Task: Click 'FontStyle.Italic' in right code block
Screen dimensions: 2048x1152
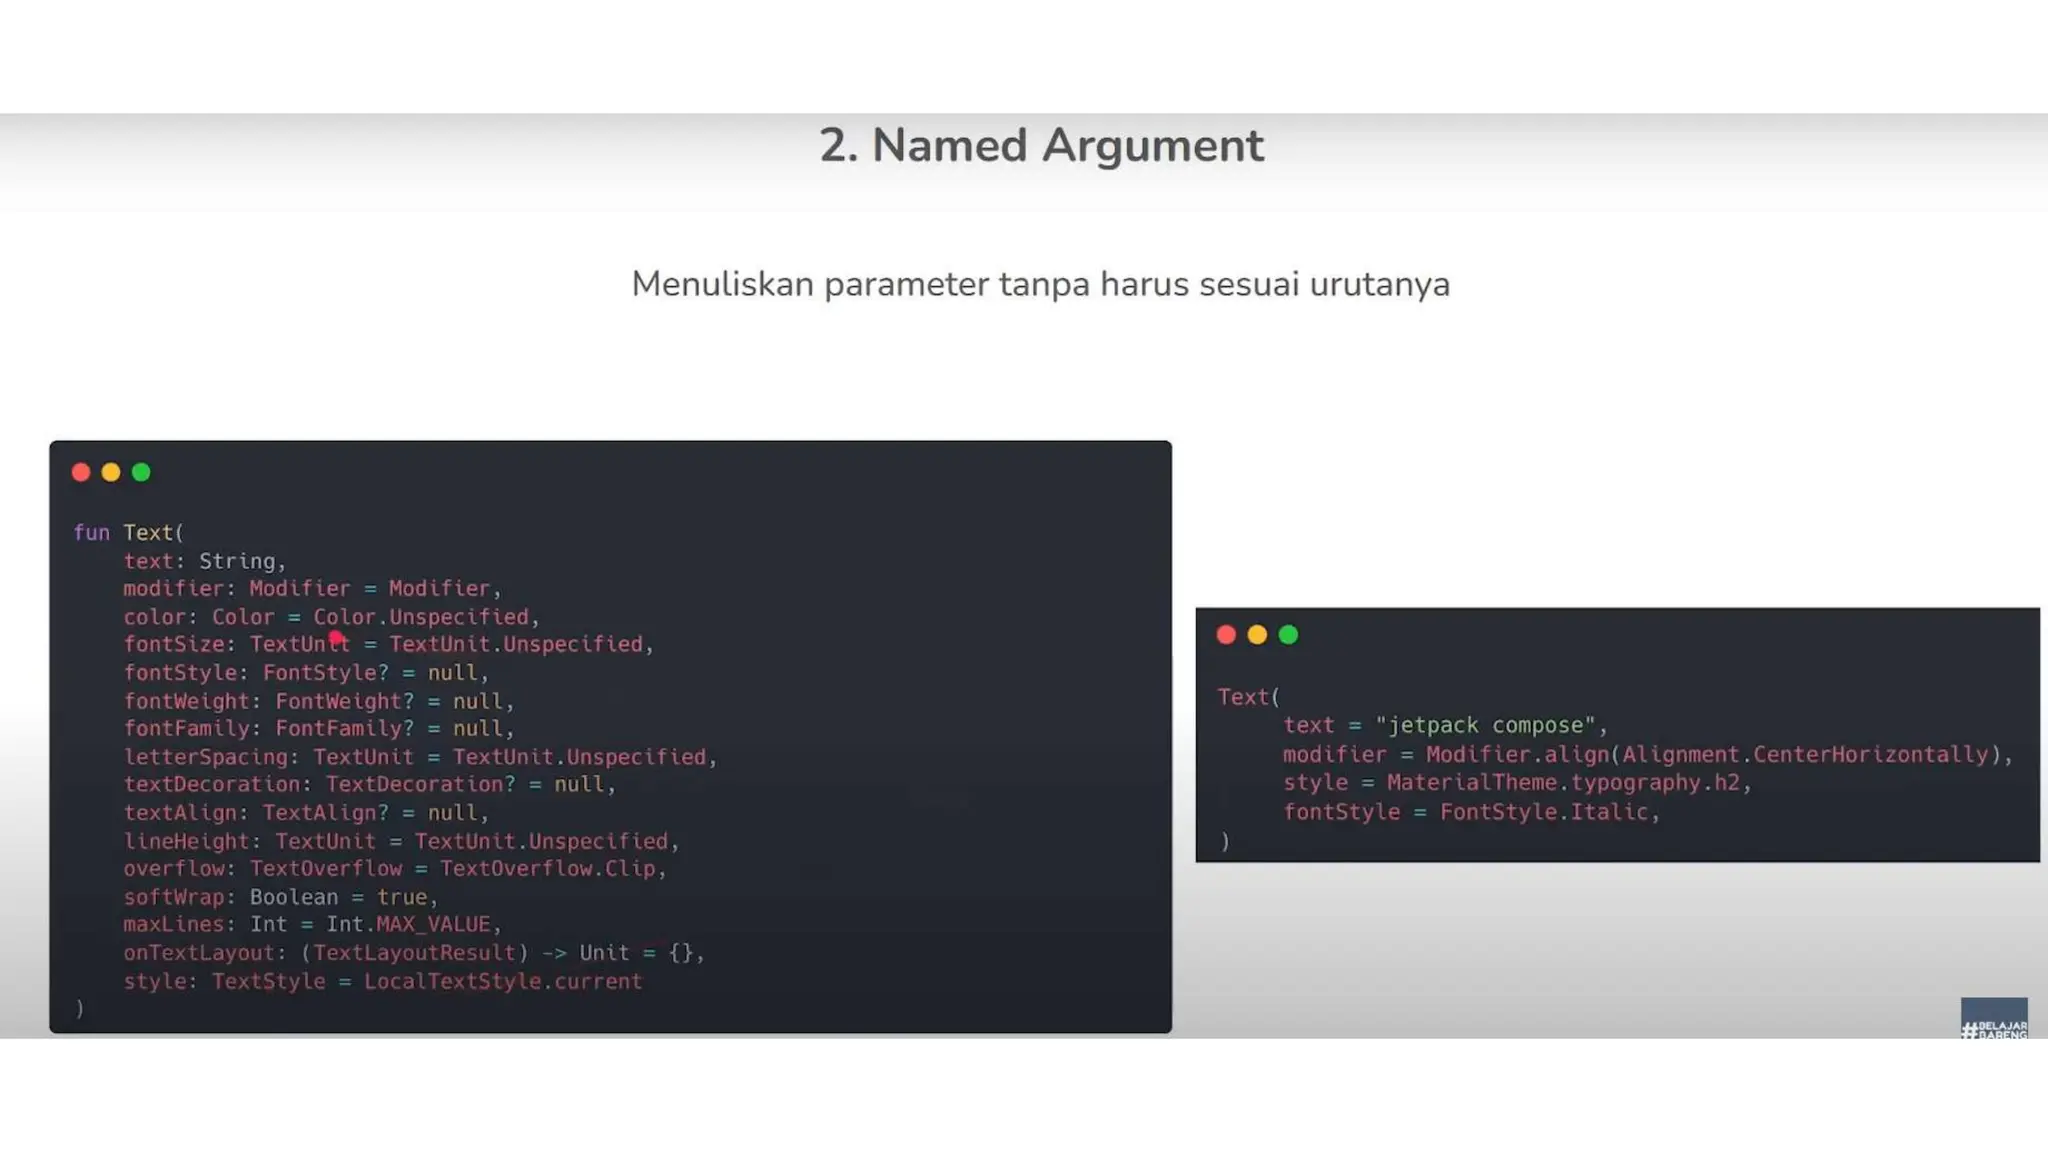Action: 1543,811
